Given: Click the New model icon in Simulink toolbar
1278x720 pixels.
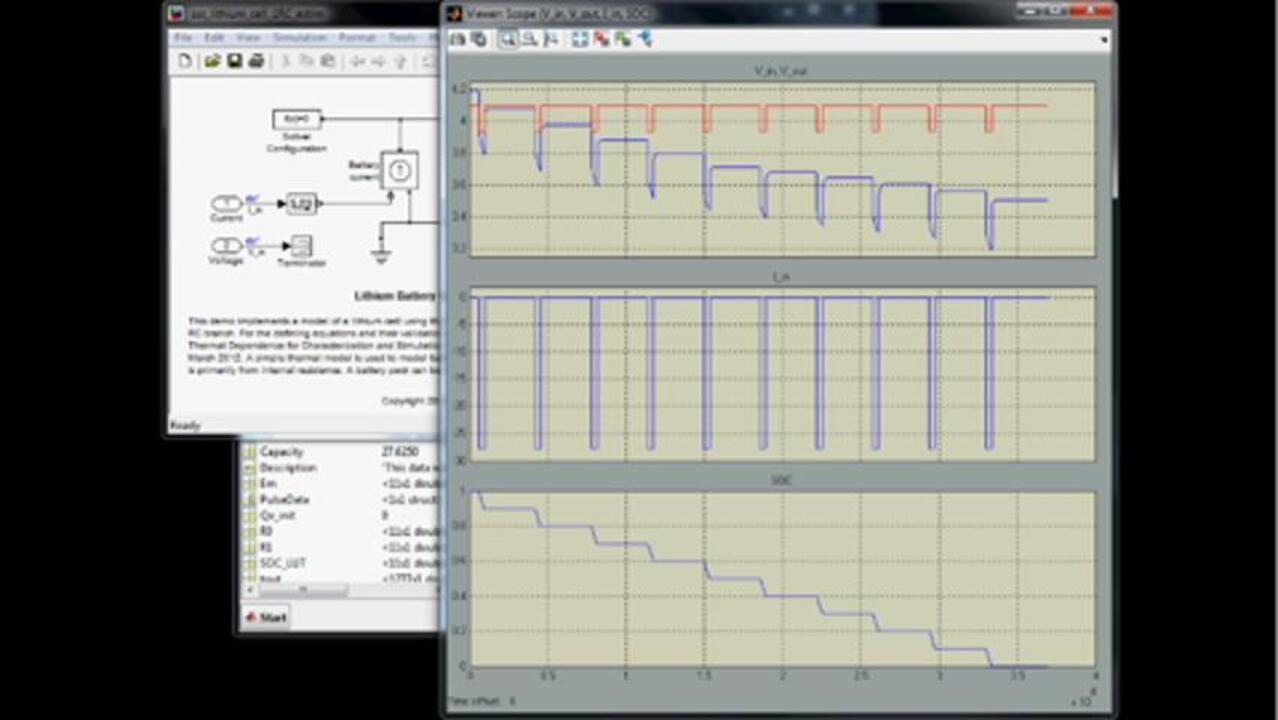Looking at the screenshot, I should coord(185,61).
